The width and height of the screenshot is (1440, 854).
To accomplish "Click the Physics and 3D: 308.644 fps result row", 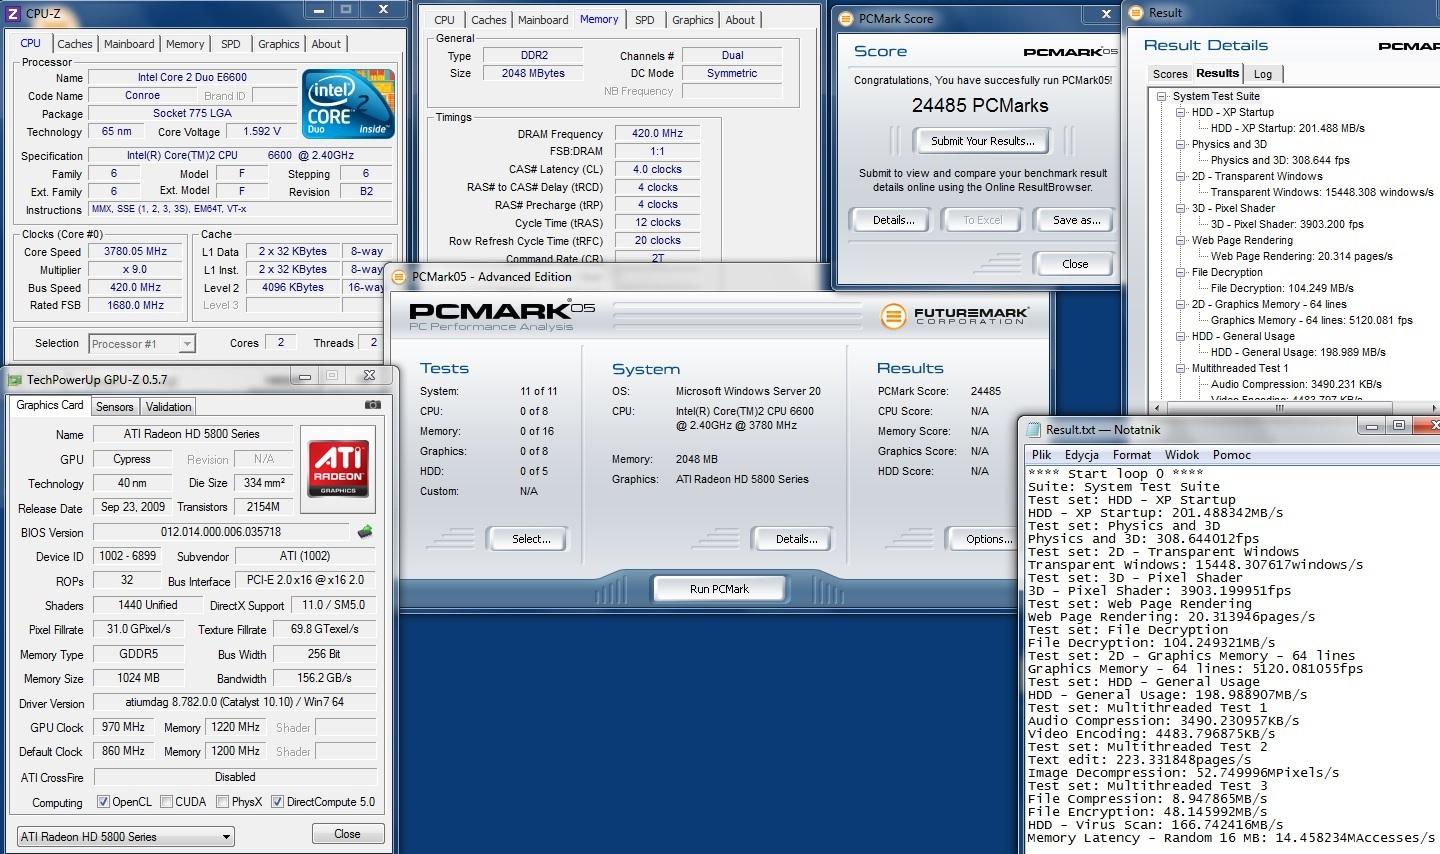I will pos(1280,160).
